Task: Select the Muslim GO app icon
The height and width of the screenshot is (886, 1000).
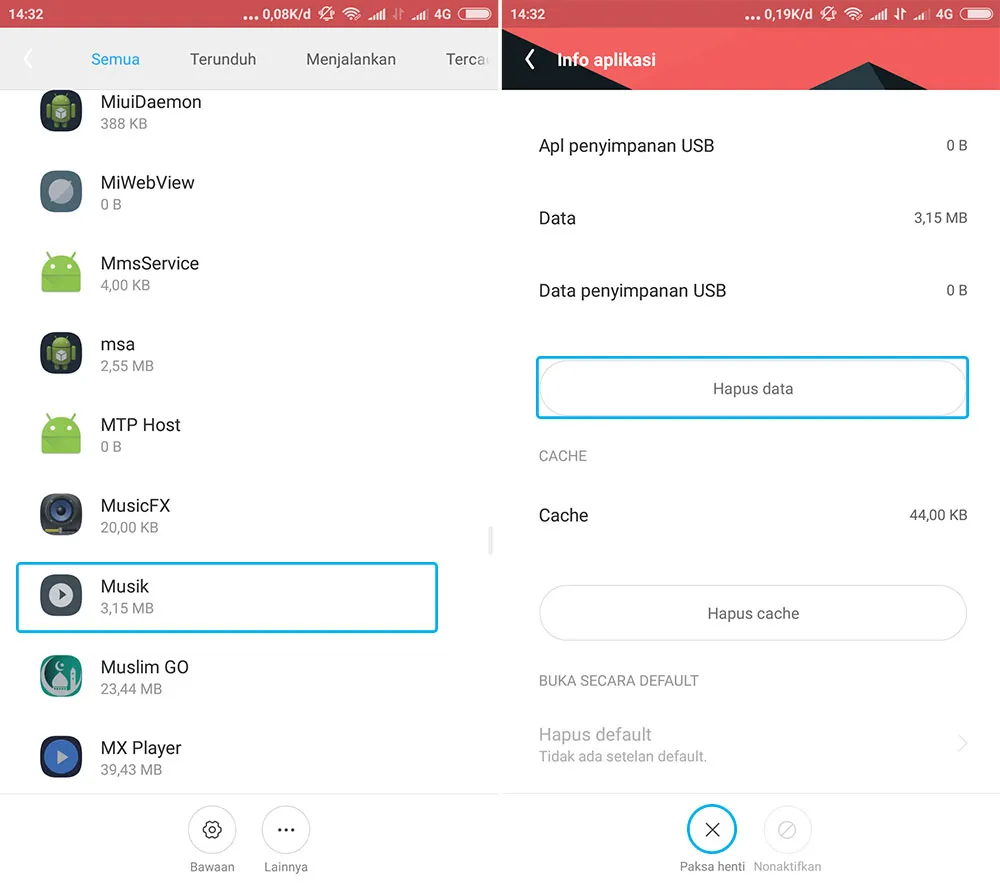Action: coord(61,676)
